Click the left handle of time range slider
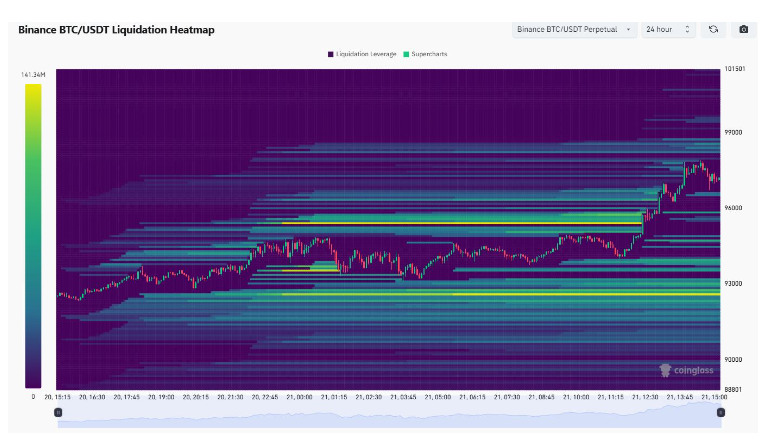The image size is (763, 441). 58,412
